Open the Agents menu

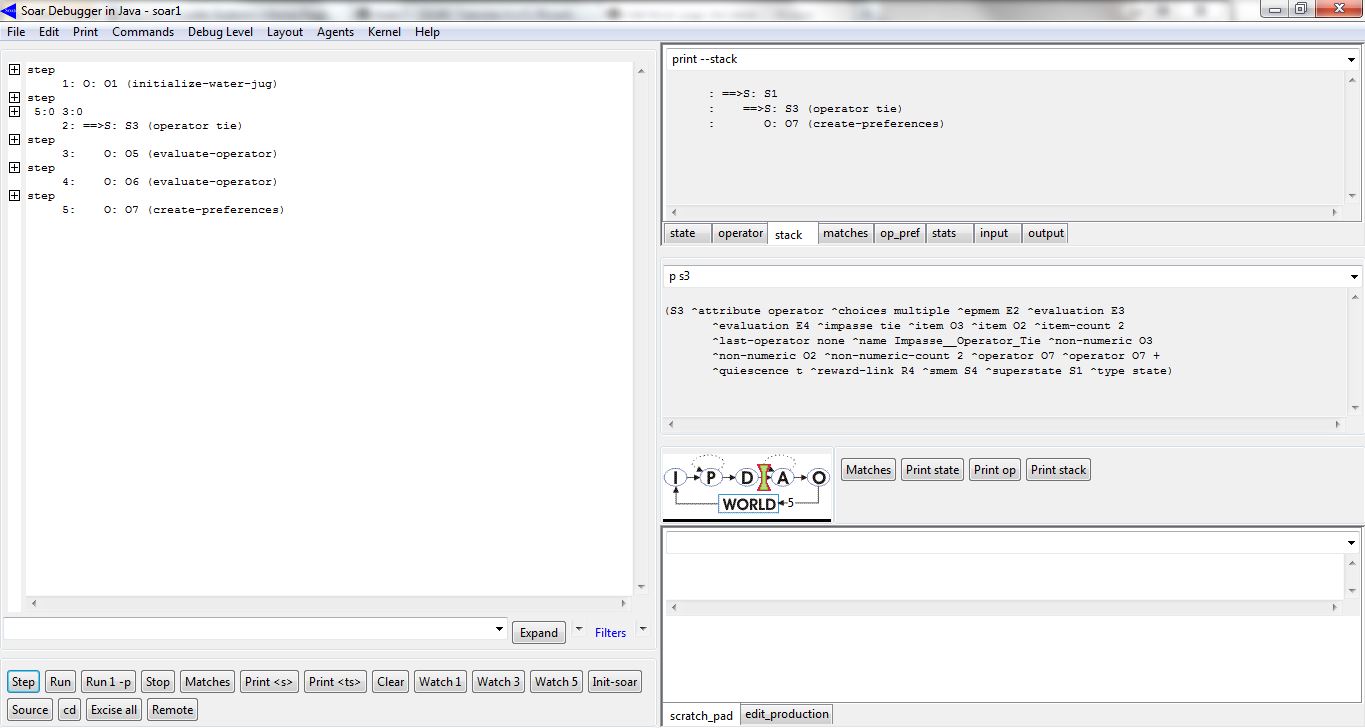pos(335,32)
